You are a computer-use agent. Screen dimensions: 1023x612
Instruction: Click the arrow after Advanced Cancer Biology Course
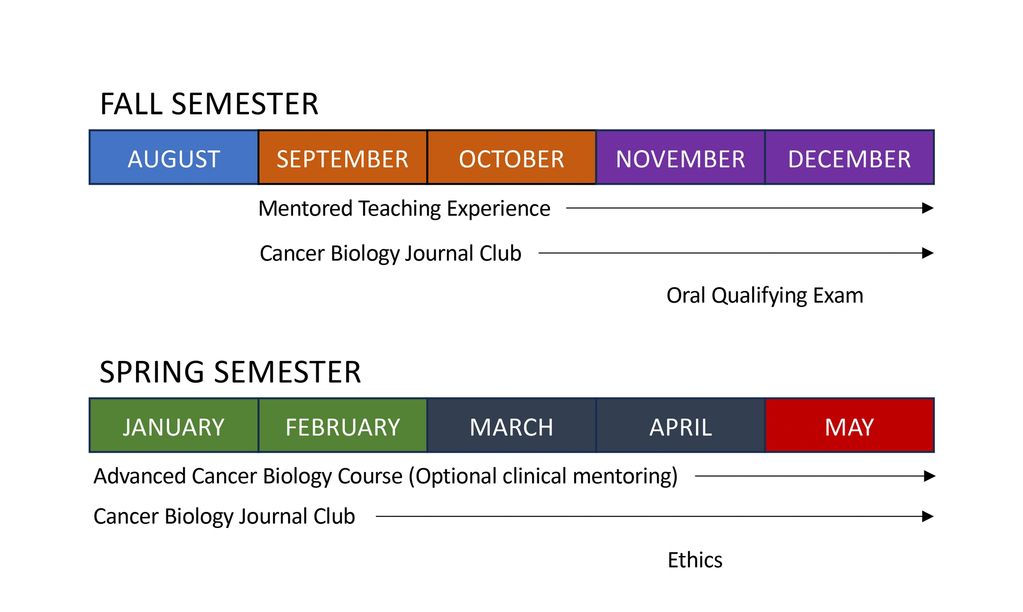(x=814, y=476)
